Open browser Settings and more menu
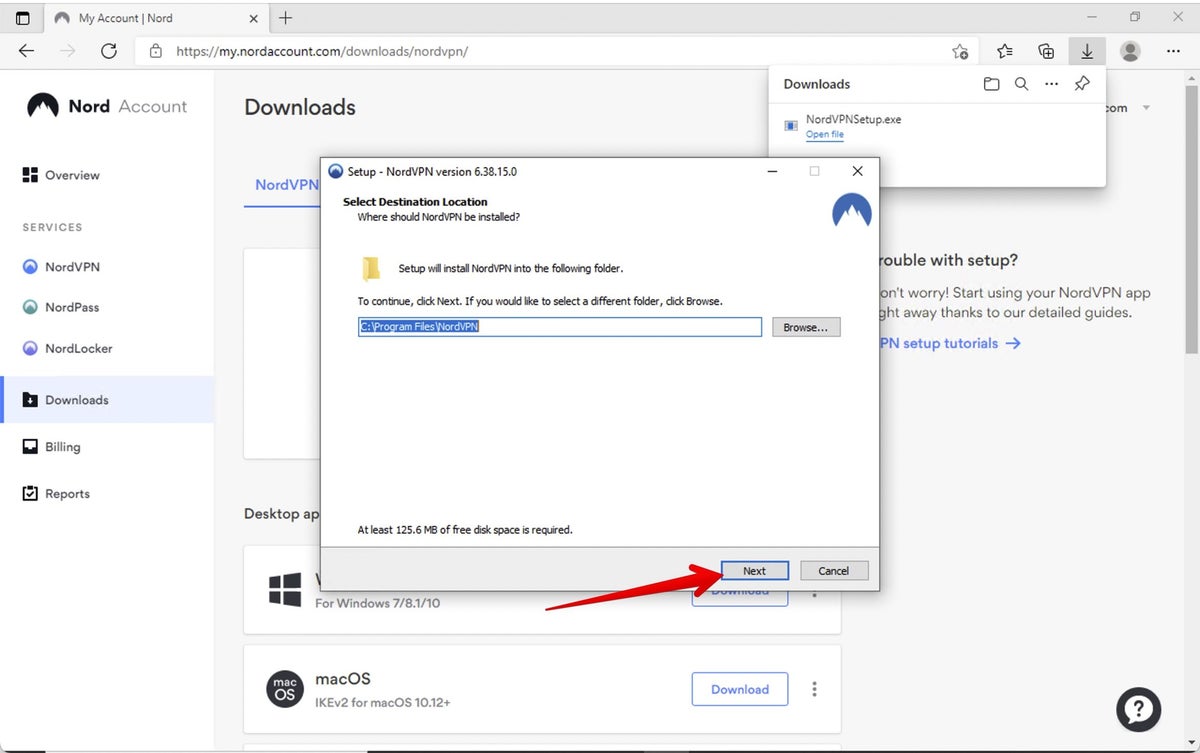The image size is (1200, 753). point(1171,51)
